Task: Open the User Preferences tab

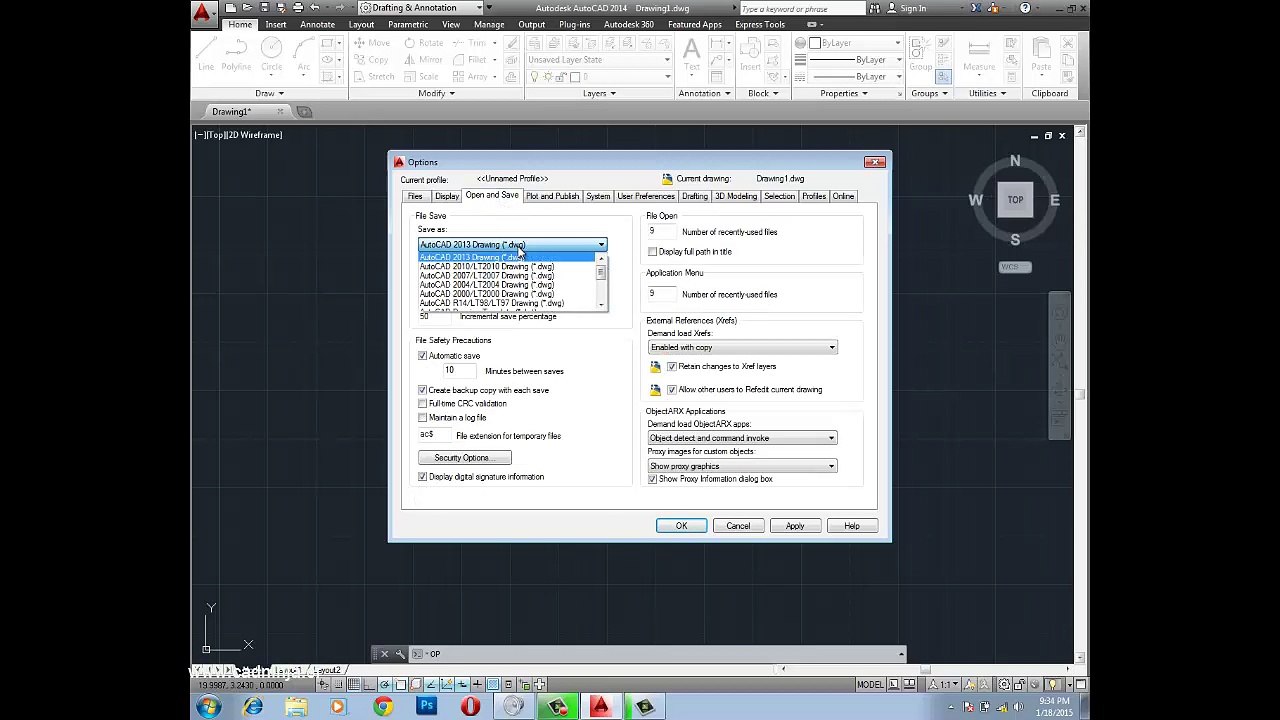Action: pos(646,196)
